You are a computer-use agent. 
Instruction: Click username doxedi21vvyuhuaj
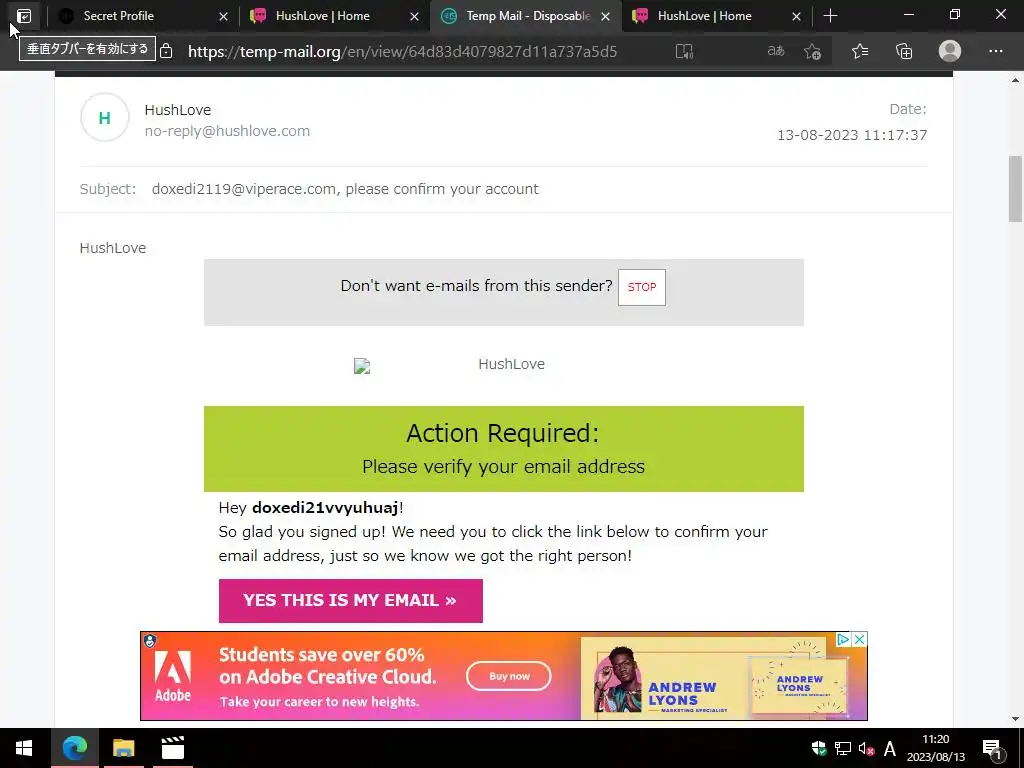[x=325, y=507]
